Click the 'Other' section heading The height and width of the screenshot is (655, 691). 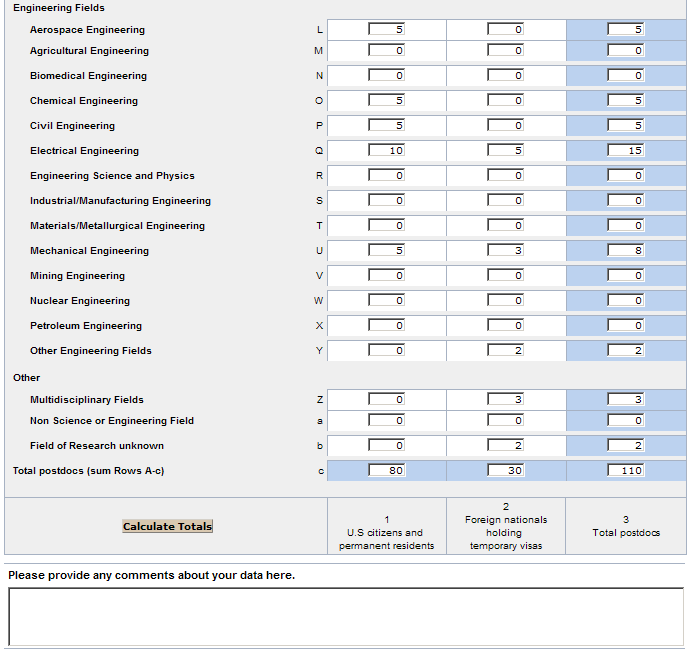pos(26,378)
